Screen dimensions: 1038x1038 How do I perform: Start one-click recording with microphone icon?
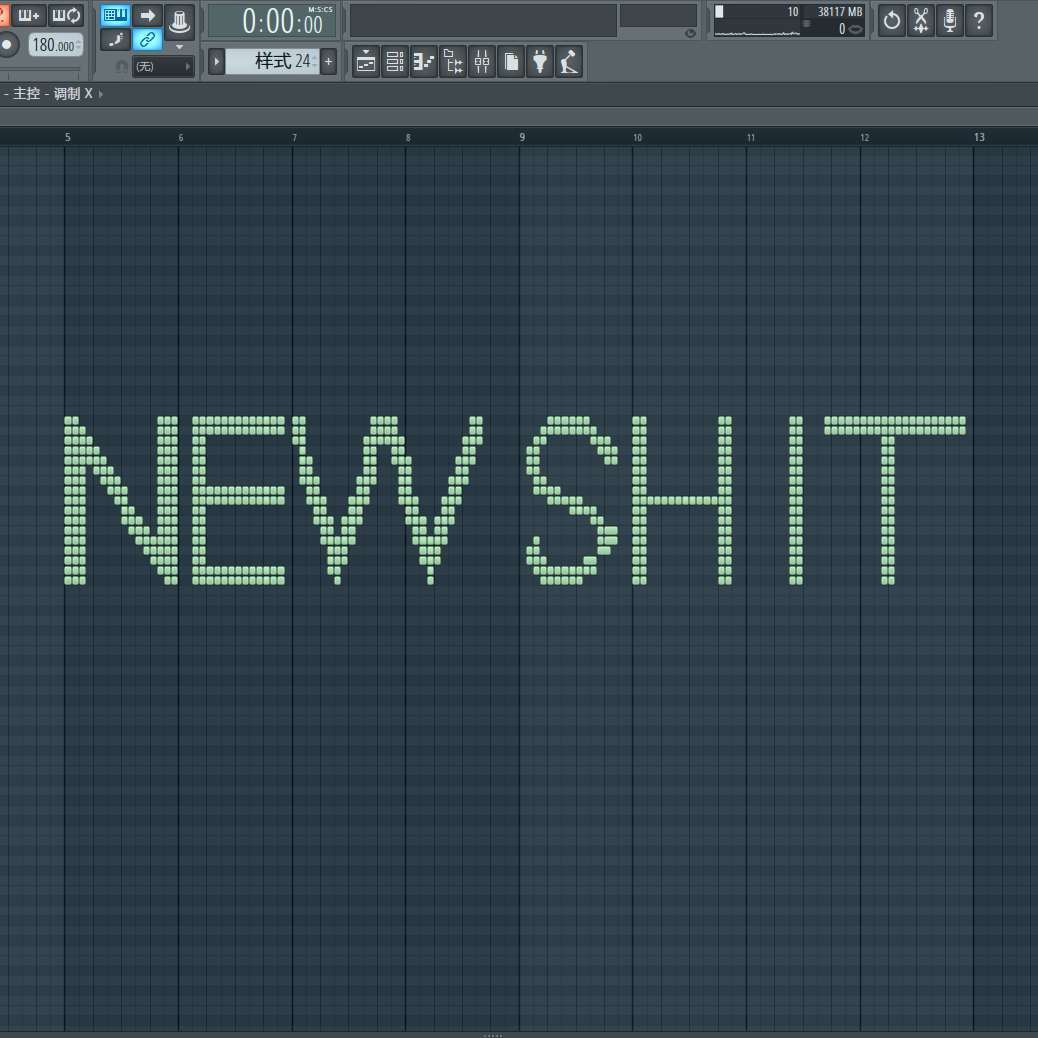950,20
